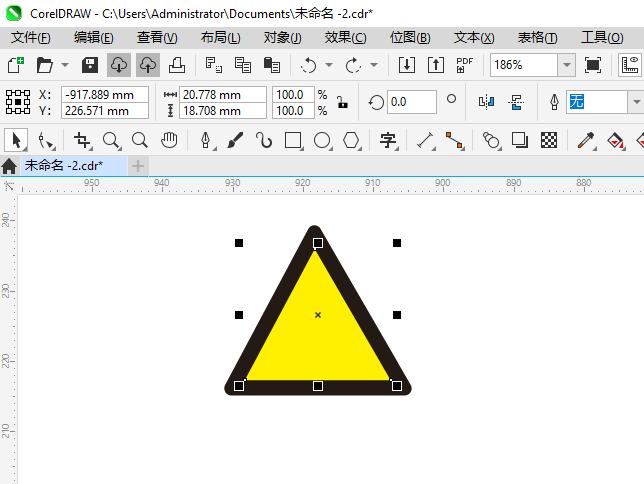The height and width of the screenshot is (484, 644).
Task: Open the 对象(J) menu
Action: [x=283, y=38]
